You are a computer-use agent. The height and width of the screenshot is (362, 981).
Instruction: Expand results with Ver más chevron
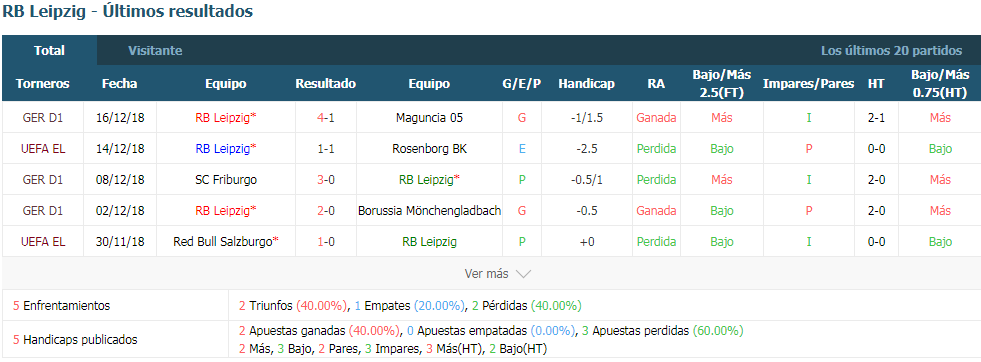pyautogui.click(x=497, y=274)
